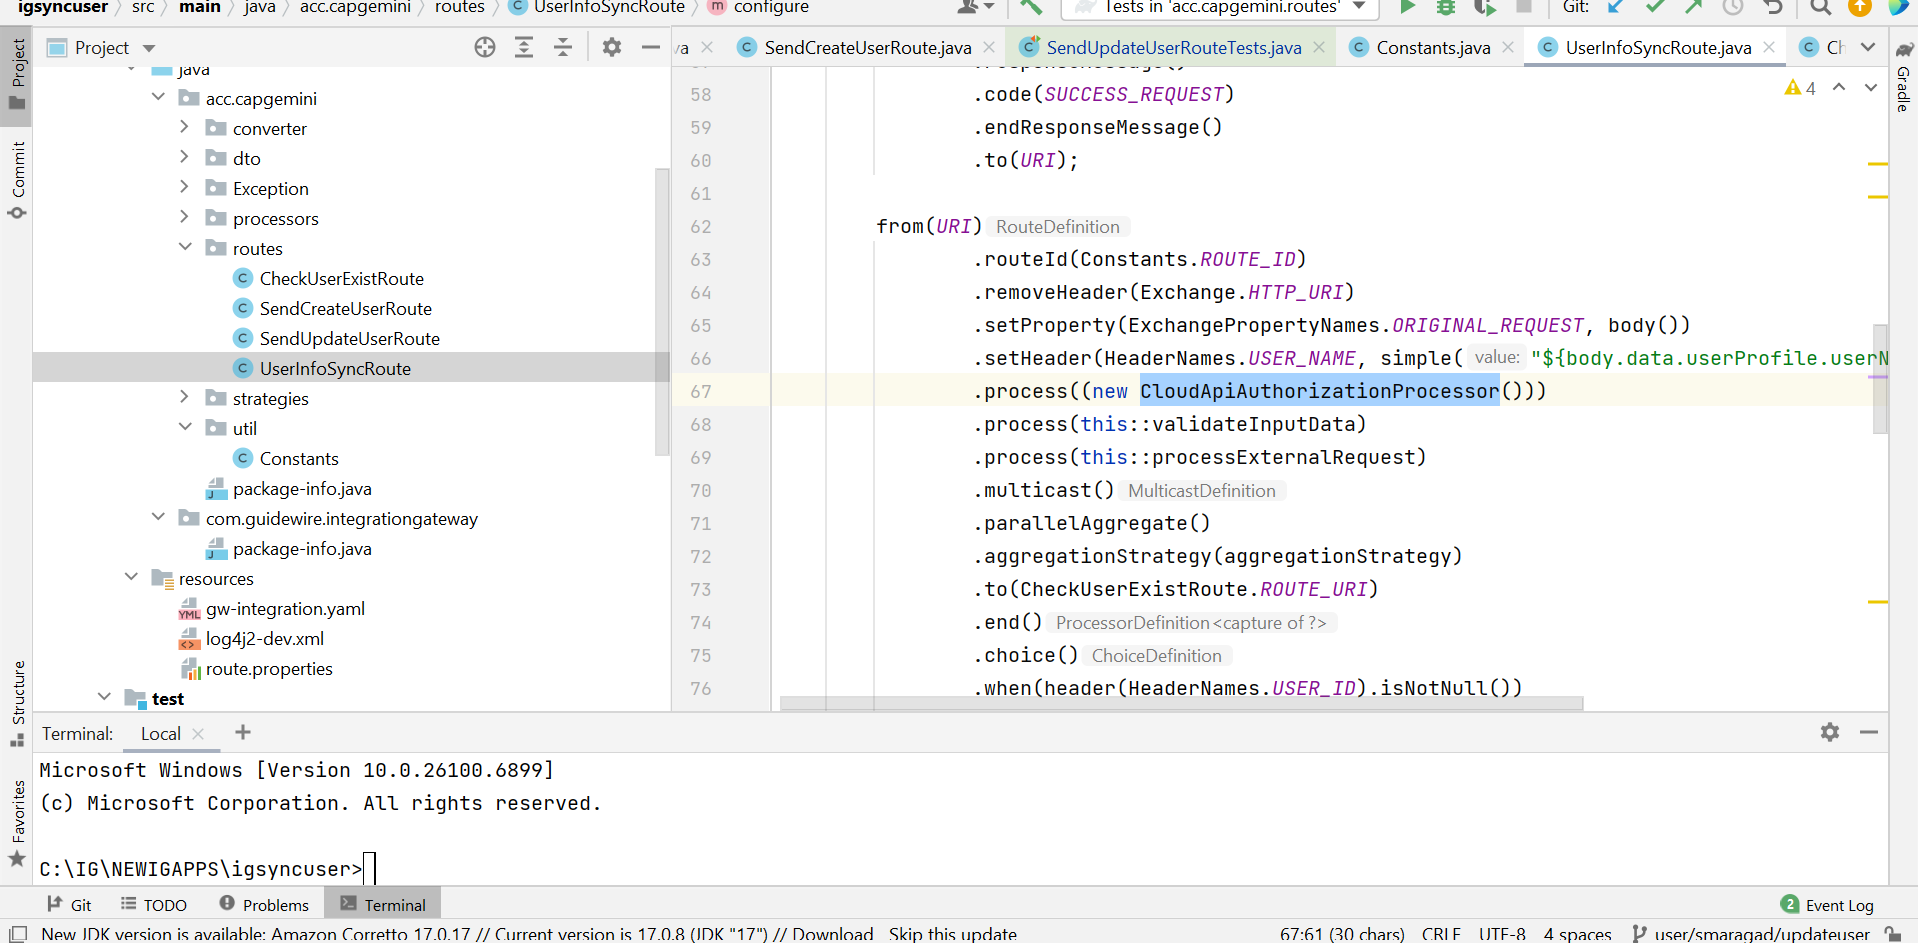Collapse the routes package folder
1918x943 pixels.
point(185,247)
